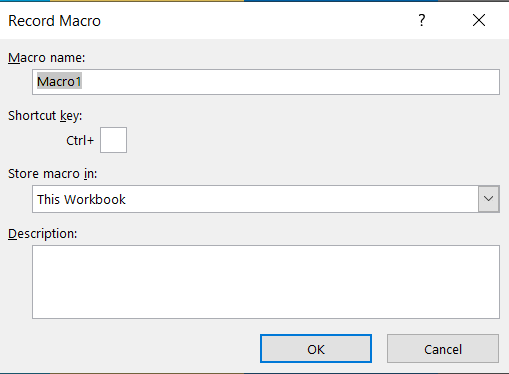Confirm recording with the OK button
Screen dimensions: 509x374
point(316,349)
